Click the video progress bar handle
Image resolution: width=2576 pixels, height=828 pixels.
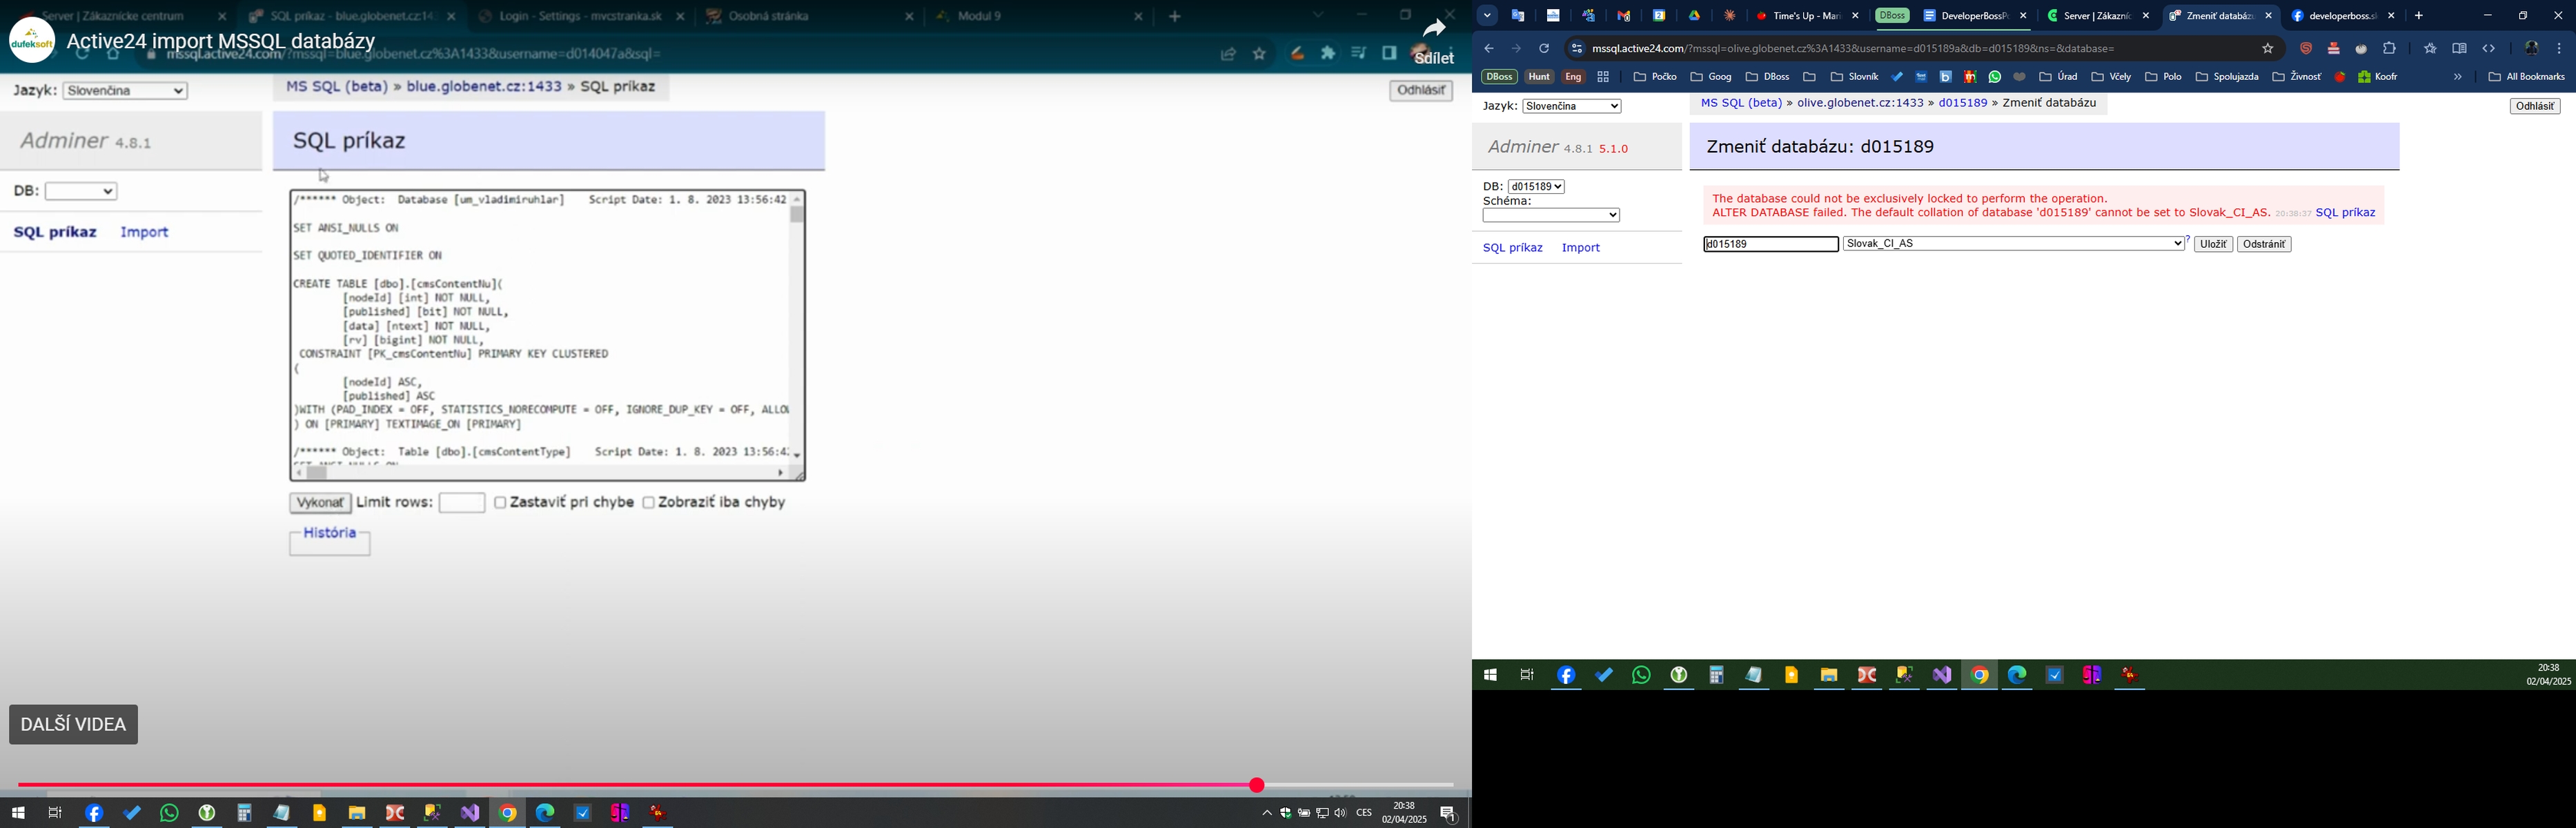(1257, 785)
